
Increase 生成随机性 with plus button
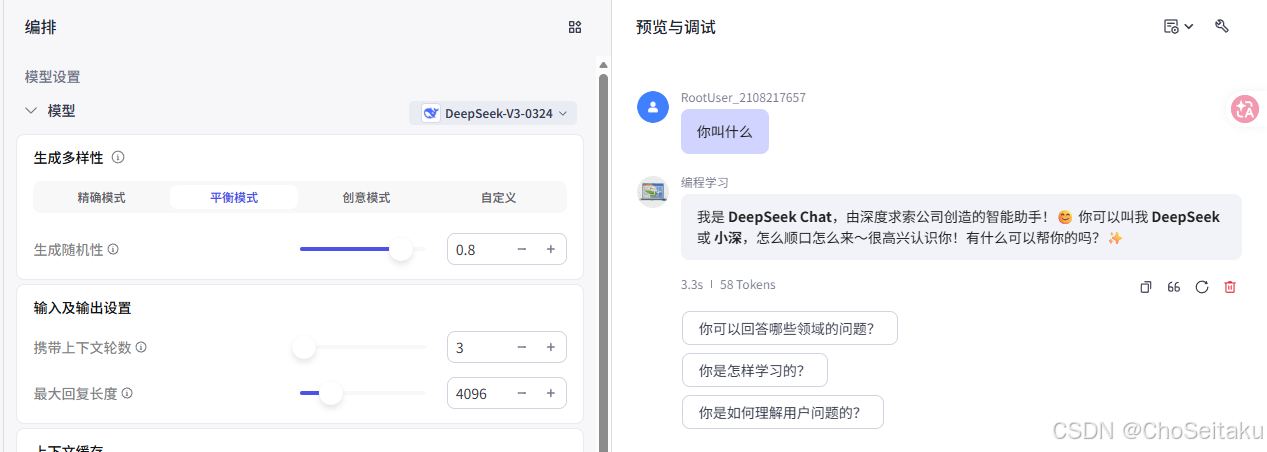click(x=550, y=249)
